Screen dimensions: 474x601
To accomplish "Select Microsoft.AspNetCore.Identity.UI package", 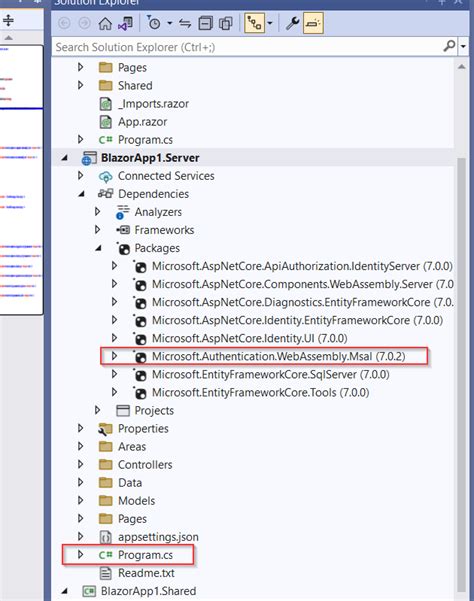I will 249,338.
